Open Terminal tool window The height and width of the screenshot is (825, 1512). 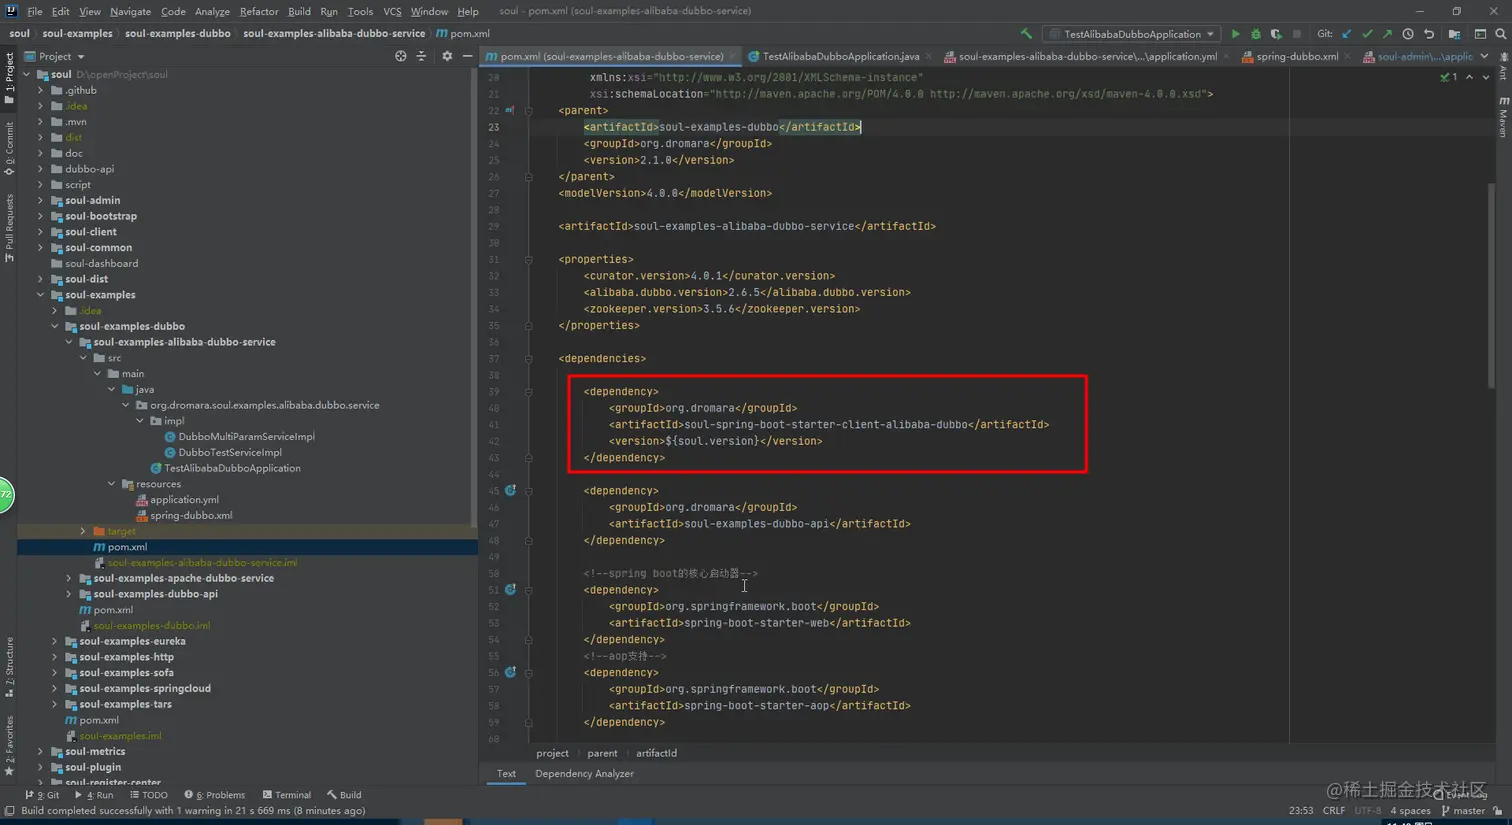[287, 795]
